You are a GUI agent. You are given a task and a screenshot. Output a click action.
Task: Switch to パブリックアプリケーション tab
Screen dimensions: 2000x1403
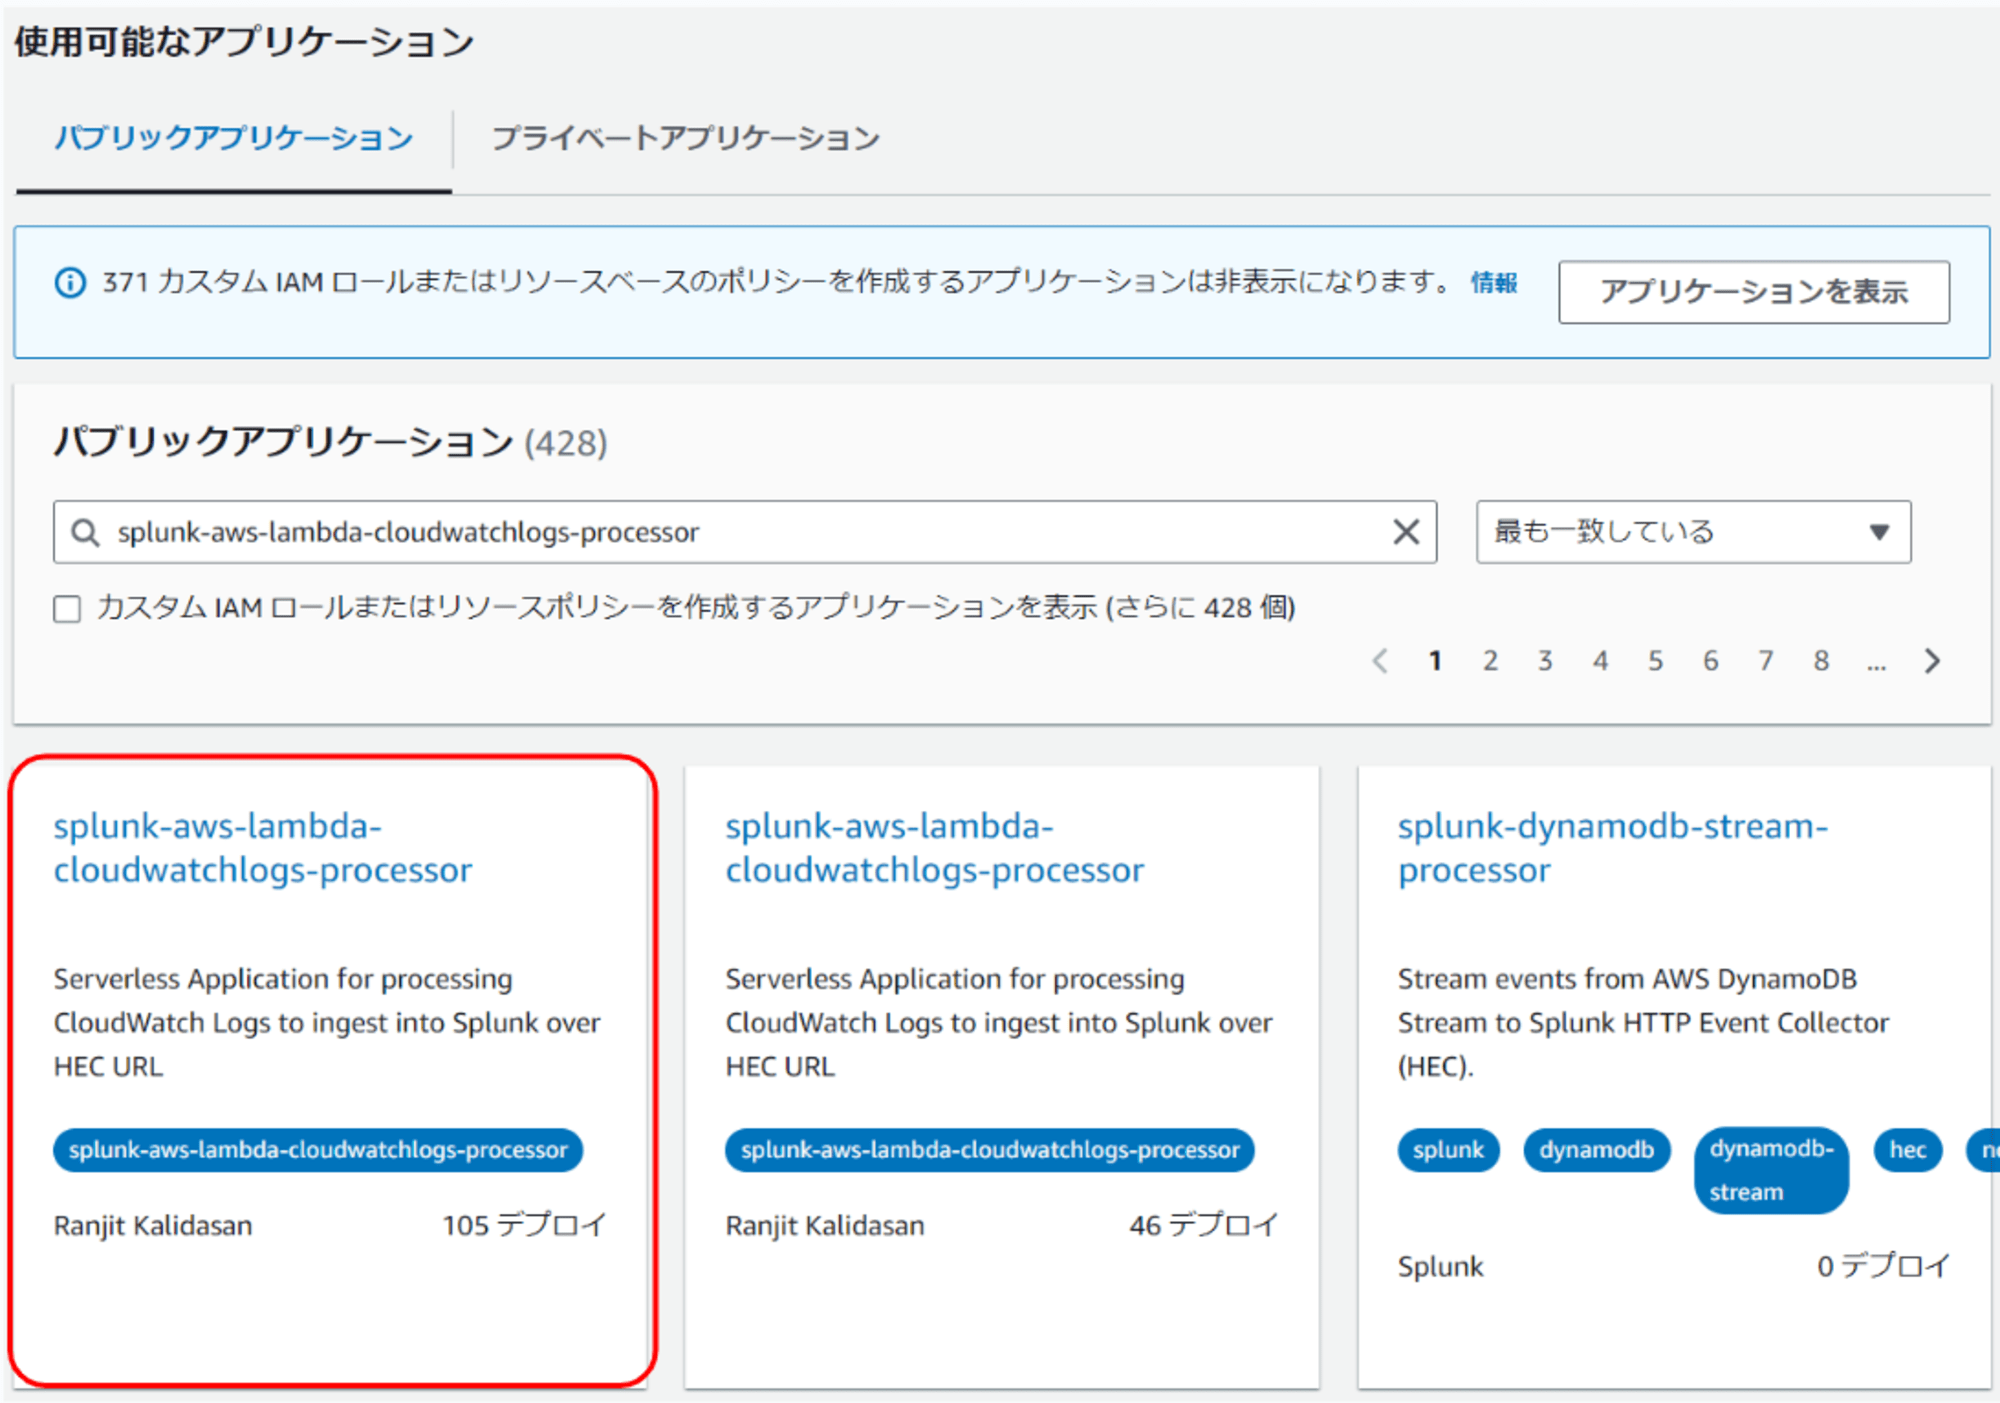233,138
